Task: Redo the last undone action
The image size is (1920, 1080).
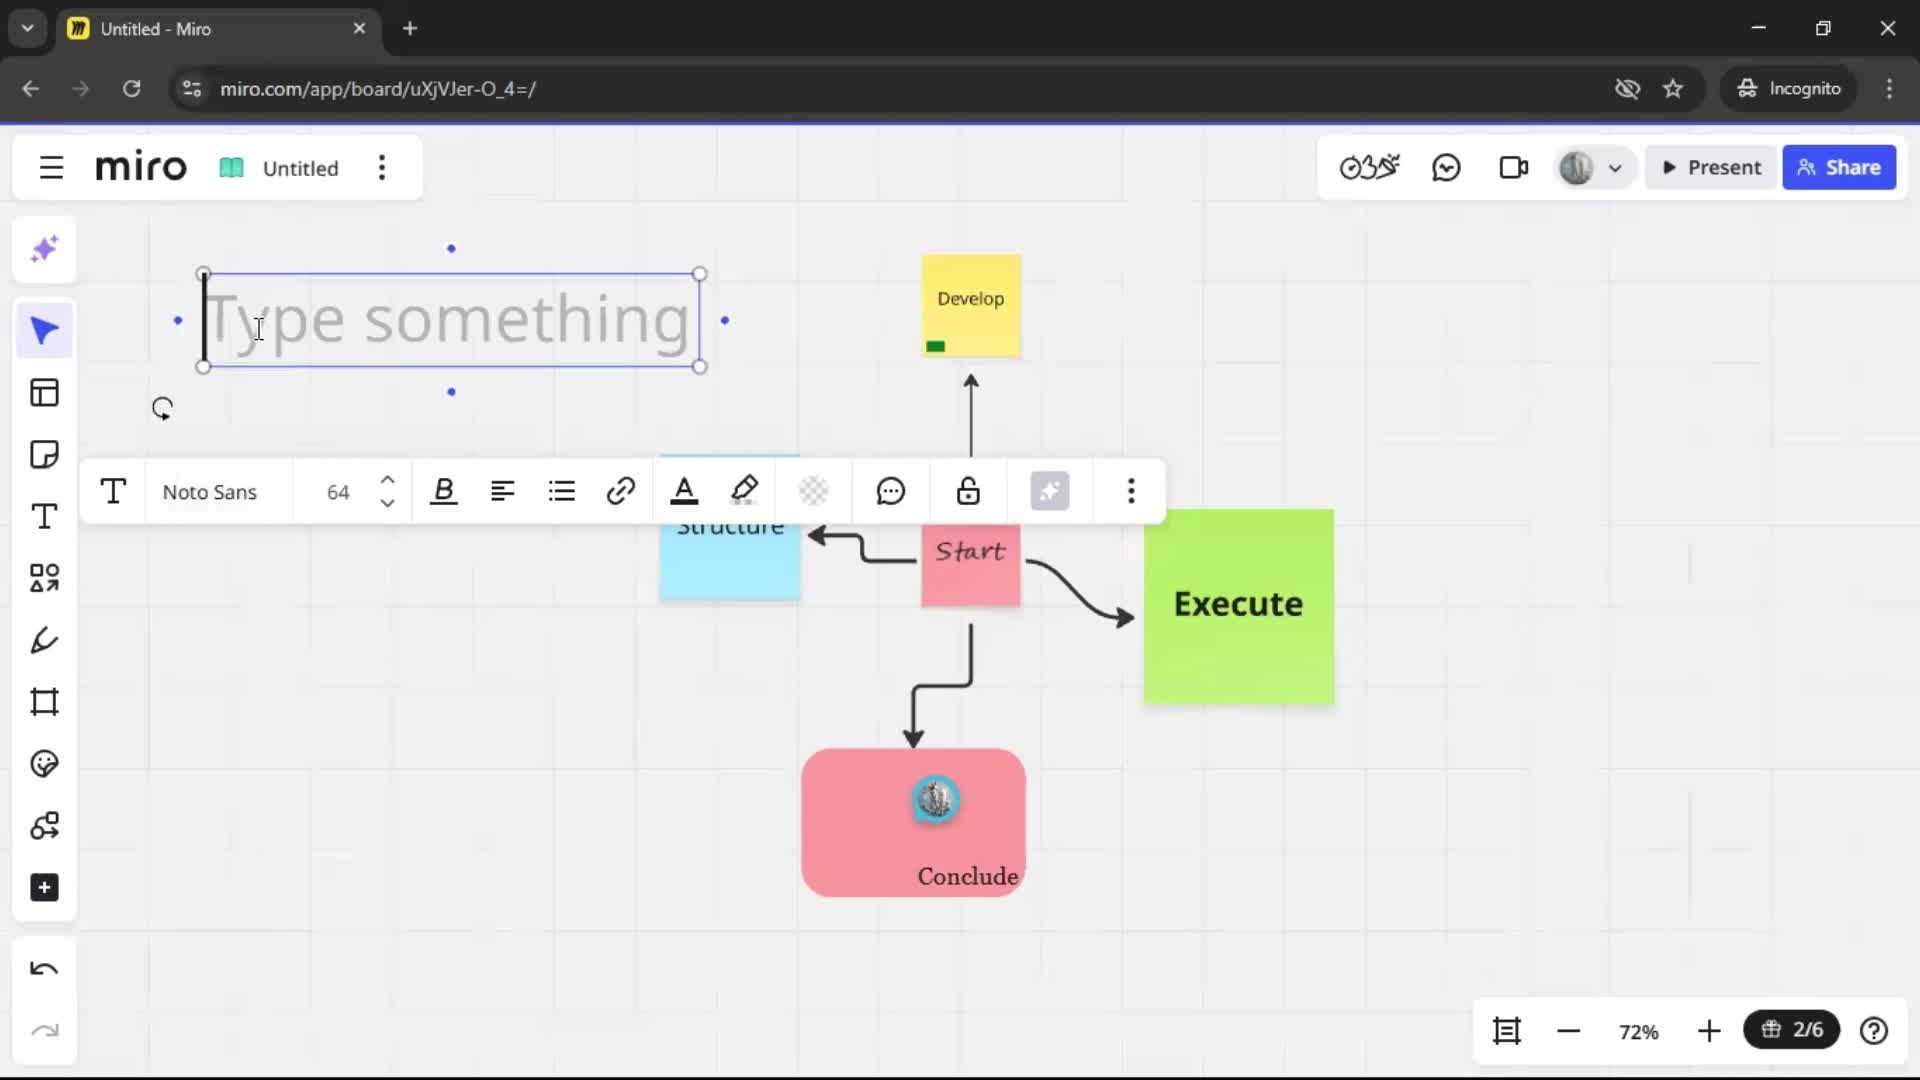Action: pos(44,1031)
